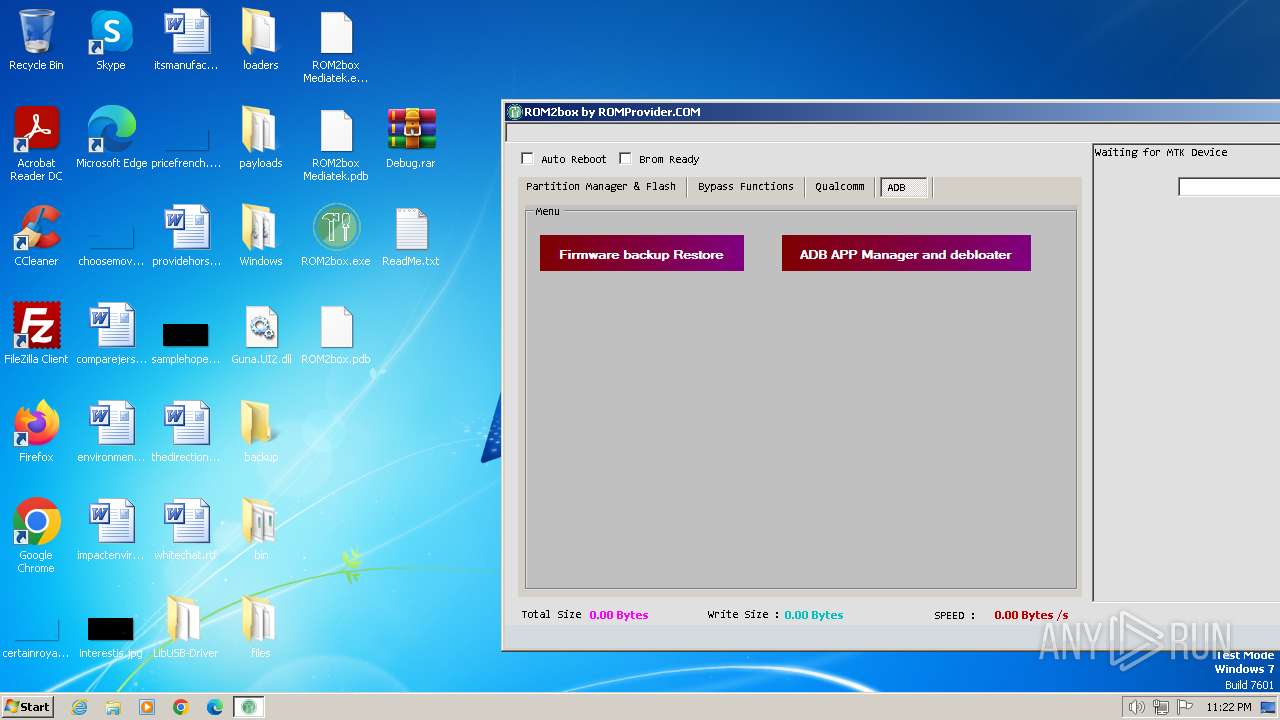Select the ROM2box.pdb file icon
The width and height of the screenshot is (1280, 720).
336,334
